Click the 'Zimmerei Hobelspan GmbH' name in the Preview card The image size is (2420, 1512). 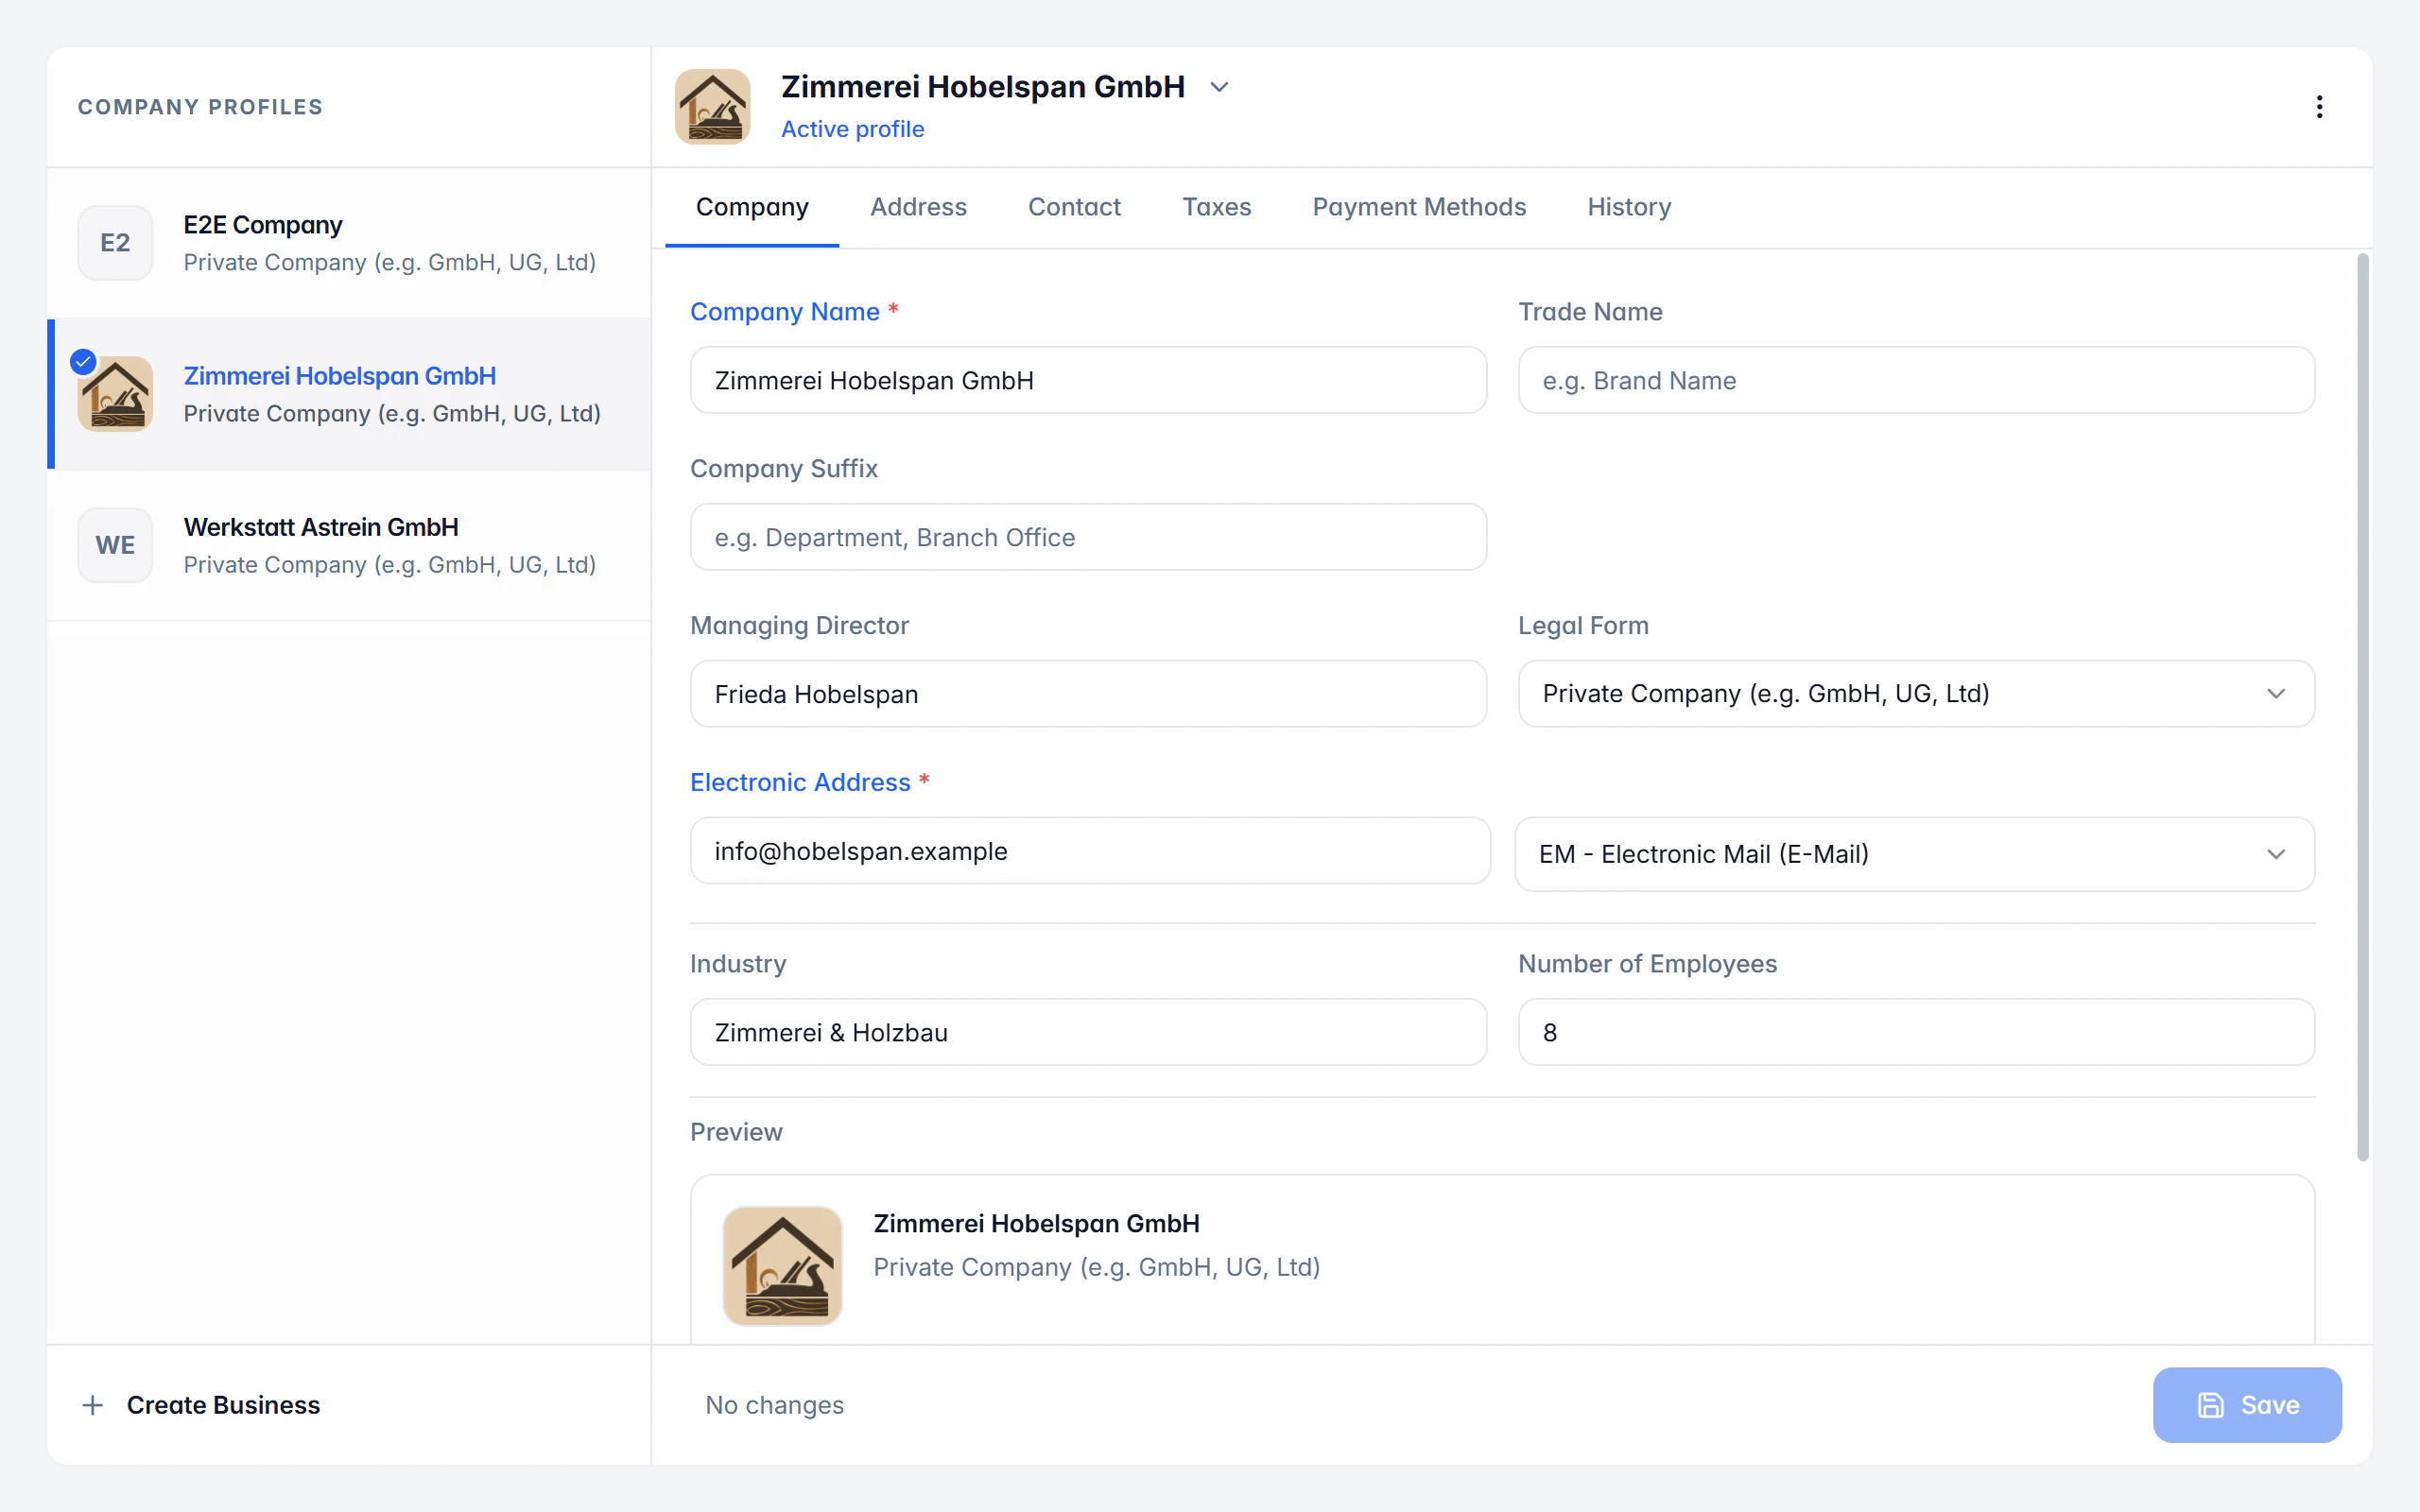pyautogui.click(x=1036, y=1223)
